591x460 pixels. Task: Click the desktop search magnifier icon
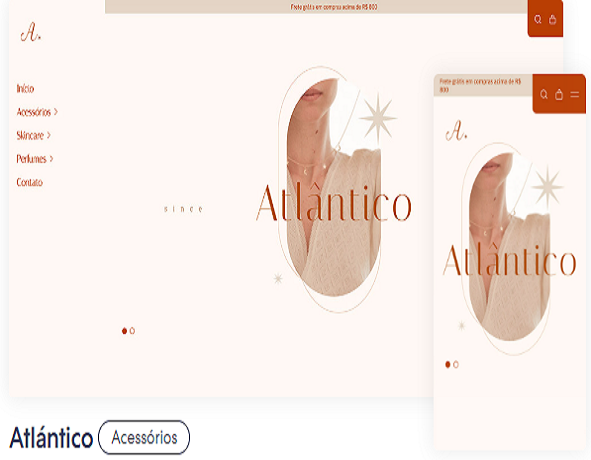[538, 19]
